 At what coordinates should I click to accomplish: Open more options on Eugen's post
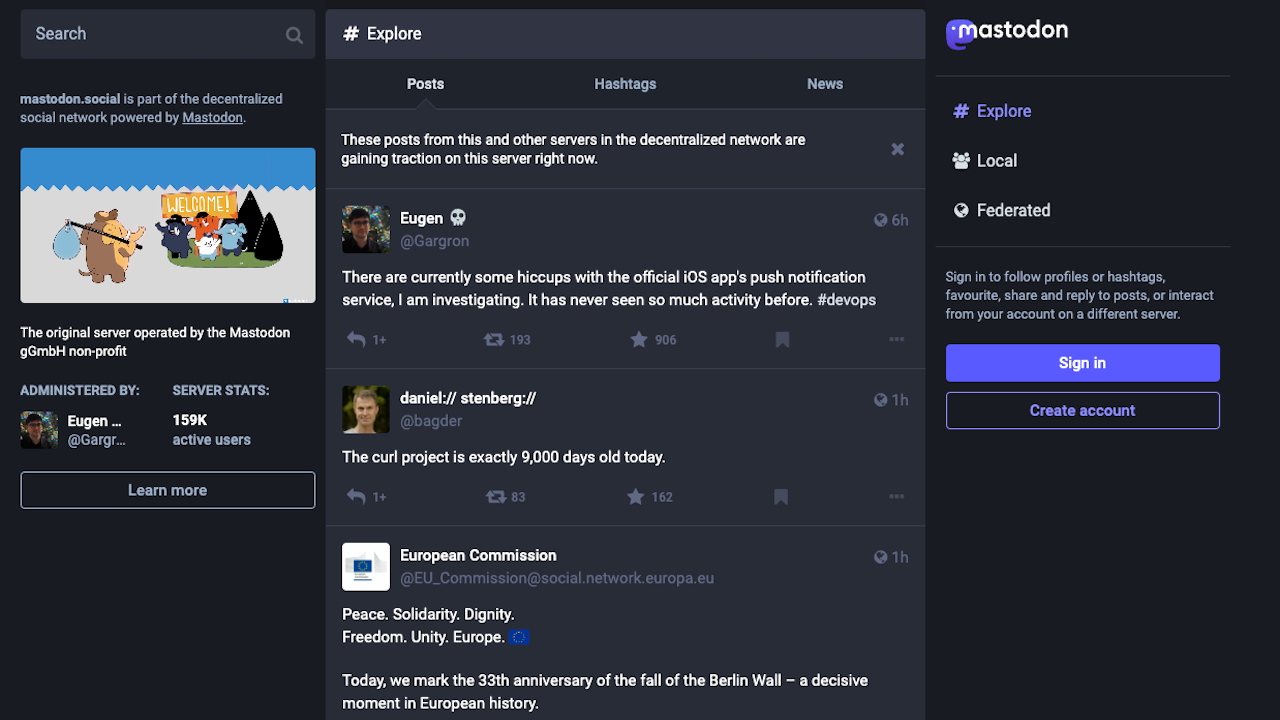[x=896, y=340]
